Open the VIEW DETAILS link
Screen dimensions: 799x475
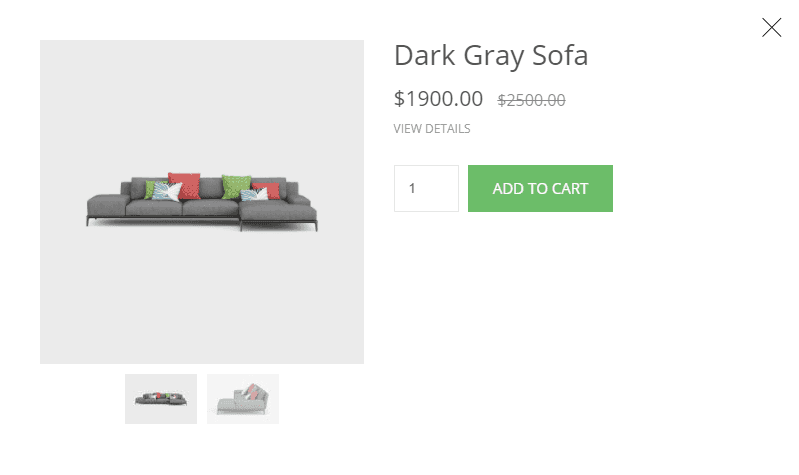tap(432, 129)
